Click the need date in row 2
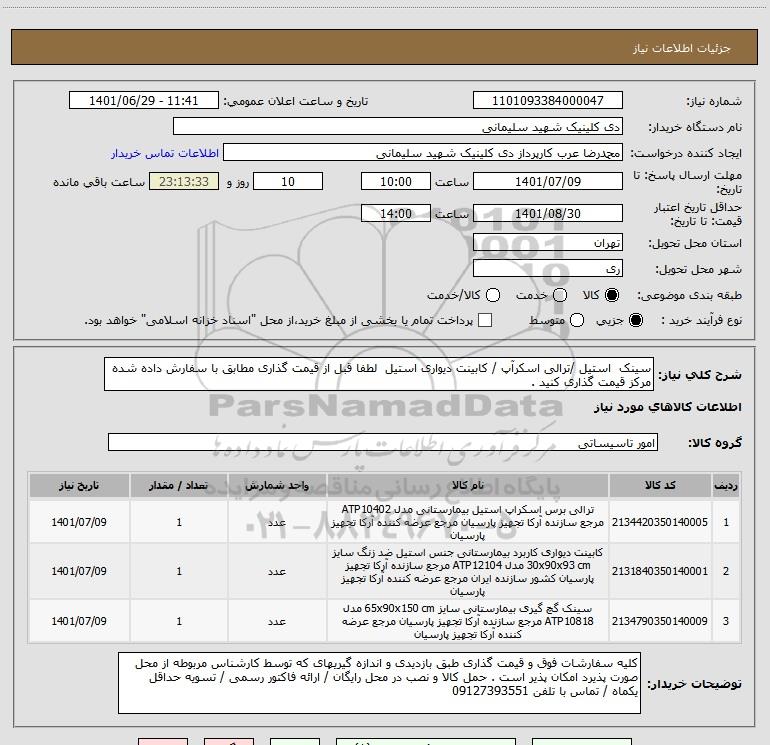The image size is (770, 745). (x=79, y=571)
